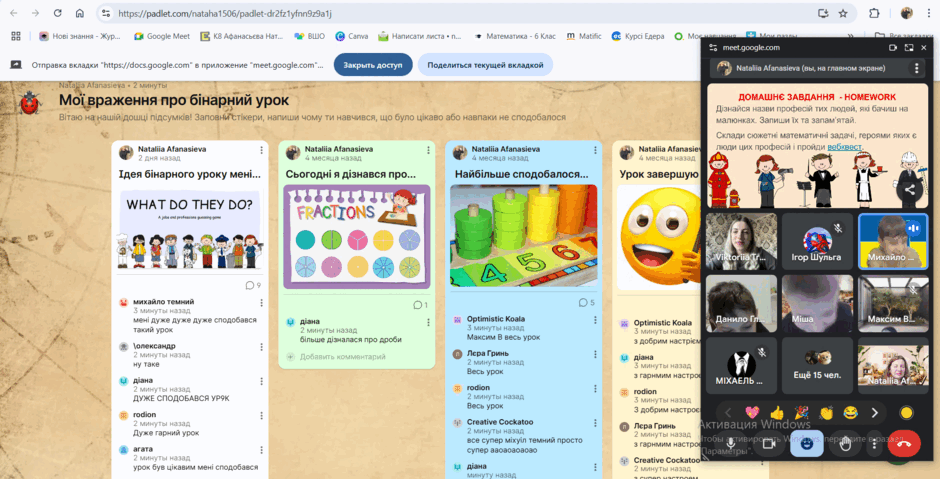940x479 pixels.
Task: Click the Padlet ladybug logo icon
Action: click(28, 103)
